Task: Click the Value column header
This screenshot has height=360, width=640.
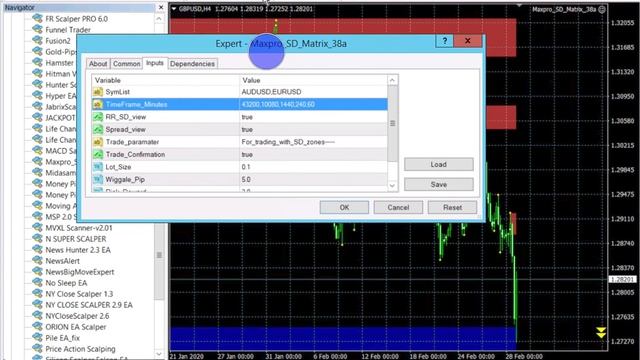Action: point(313,80)
